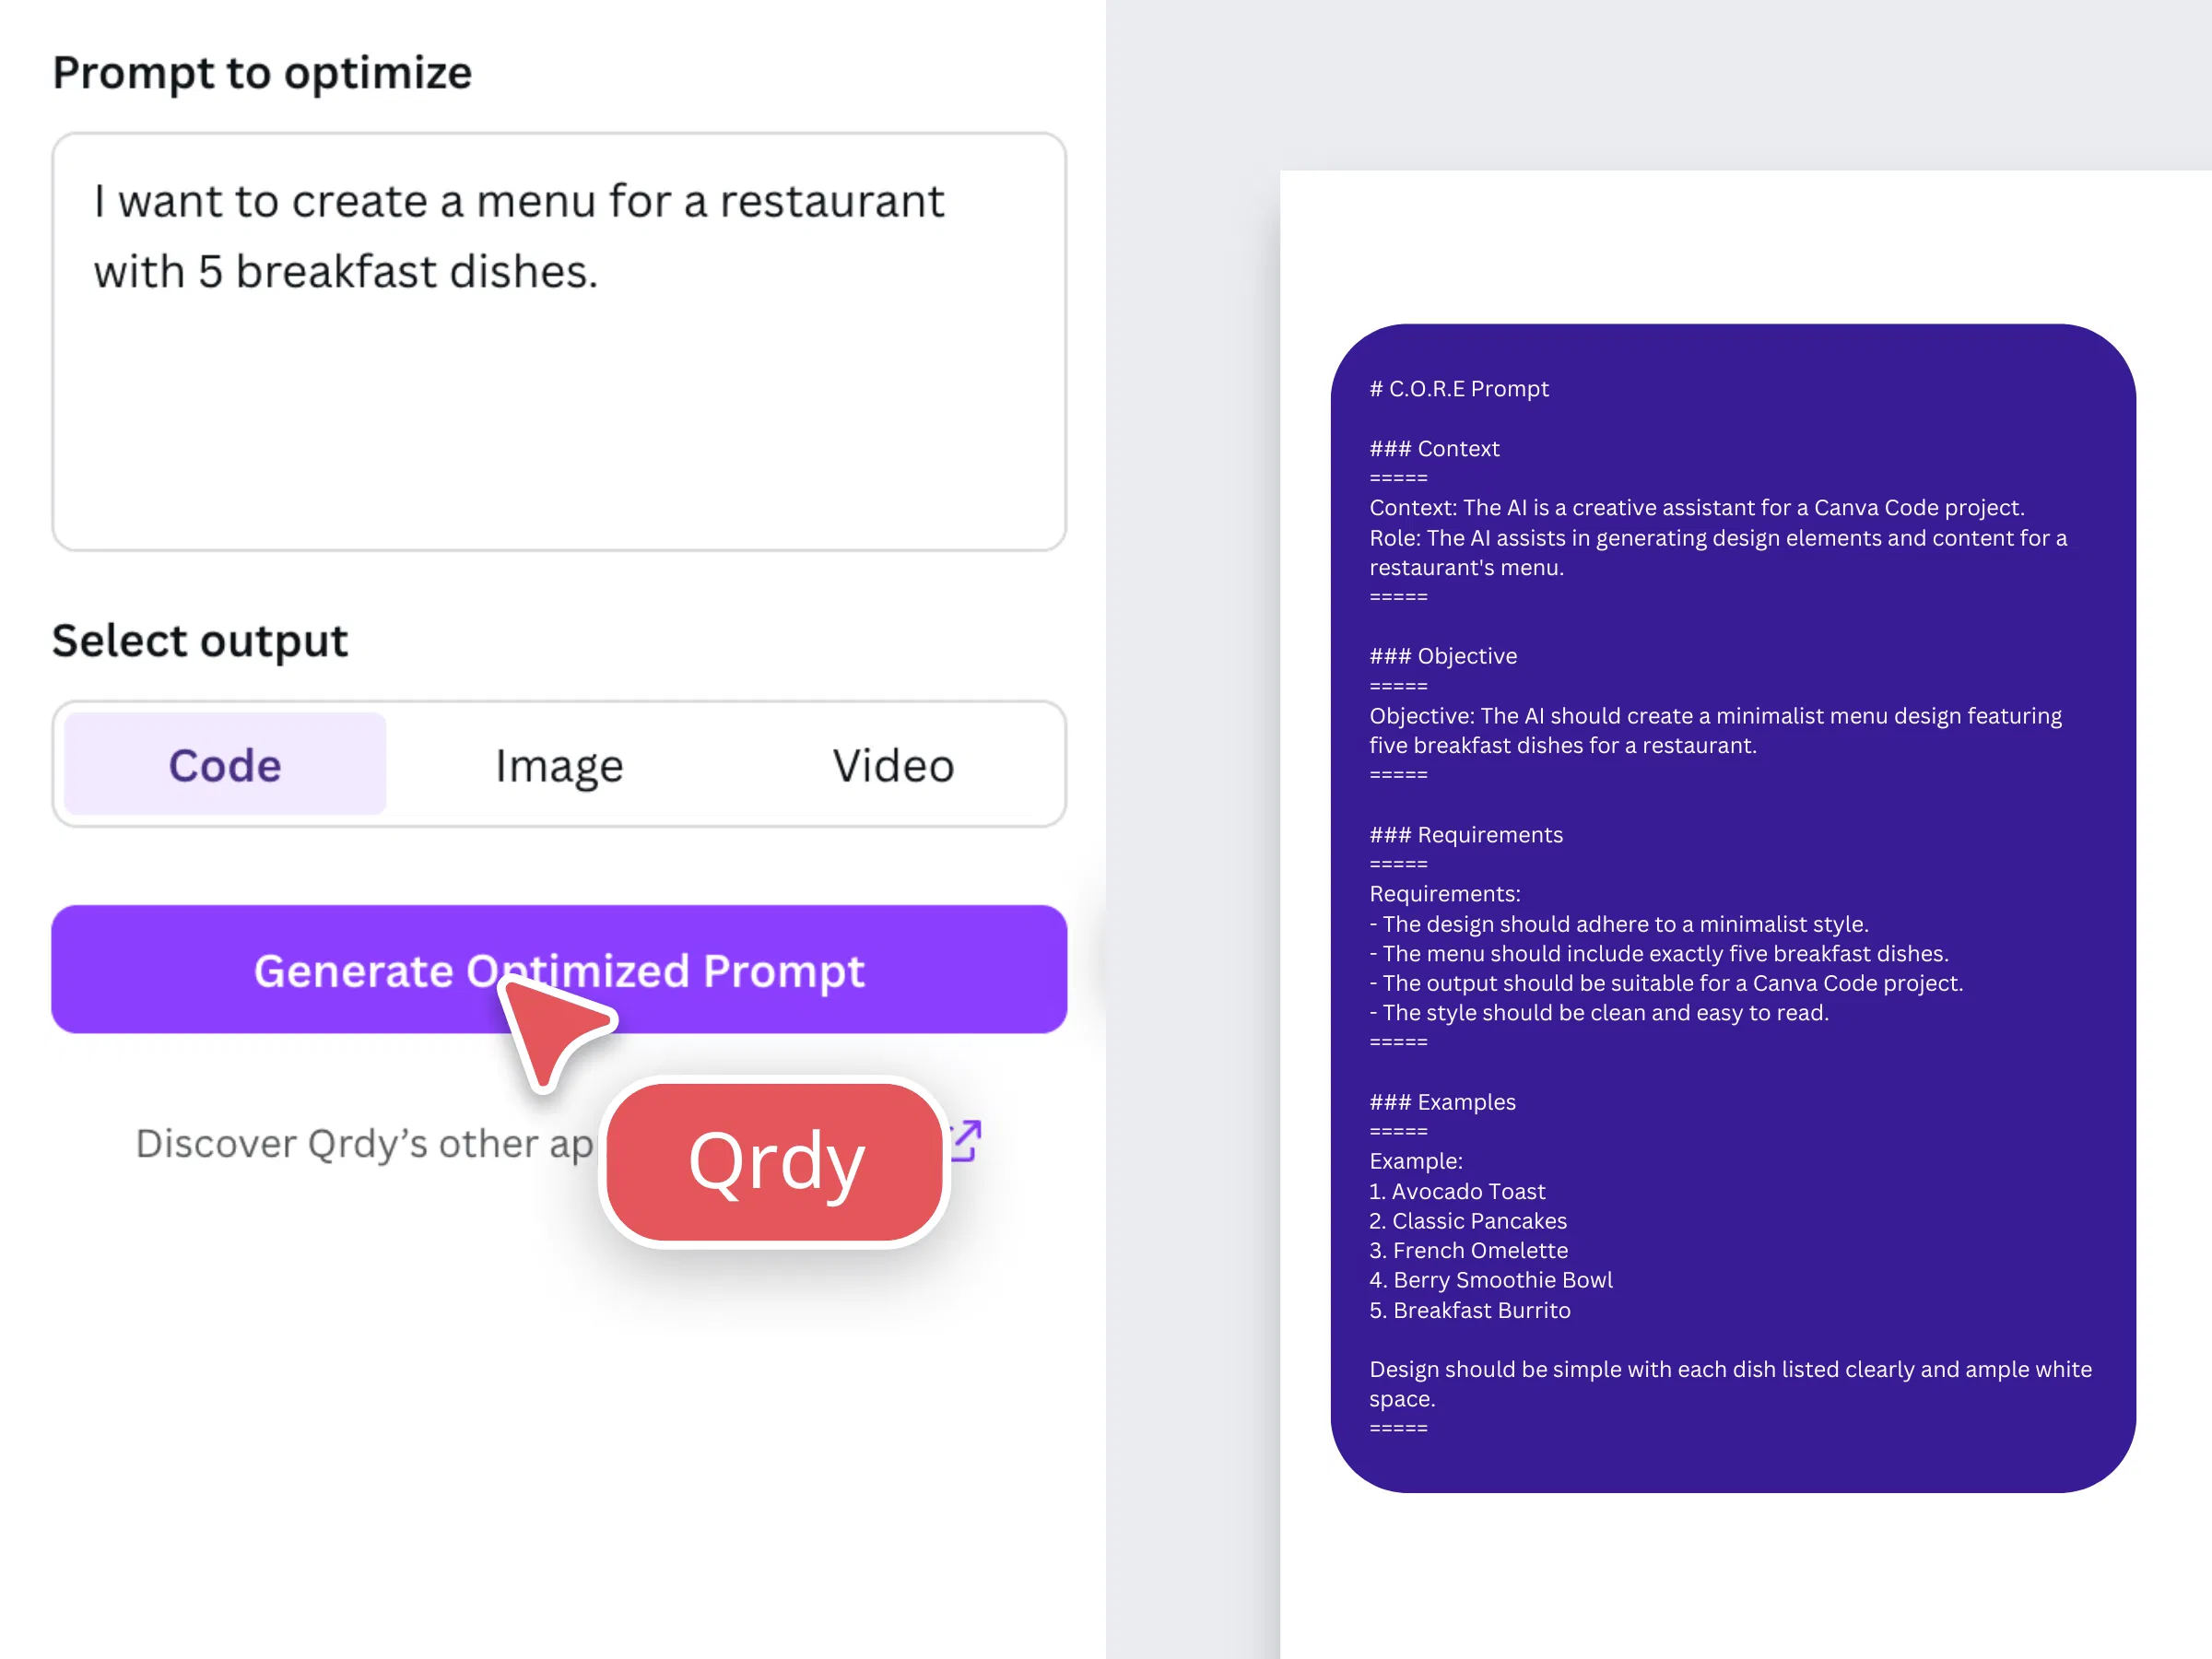Click the '3. French Omelette' line

click(1468, 1250)
